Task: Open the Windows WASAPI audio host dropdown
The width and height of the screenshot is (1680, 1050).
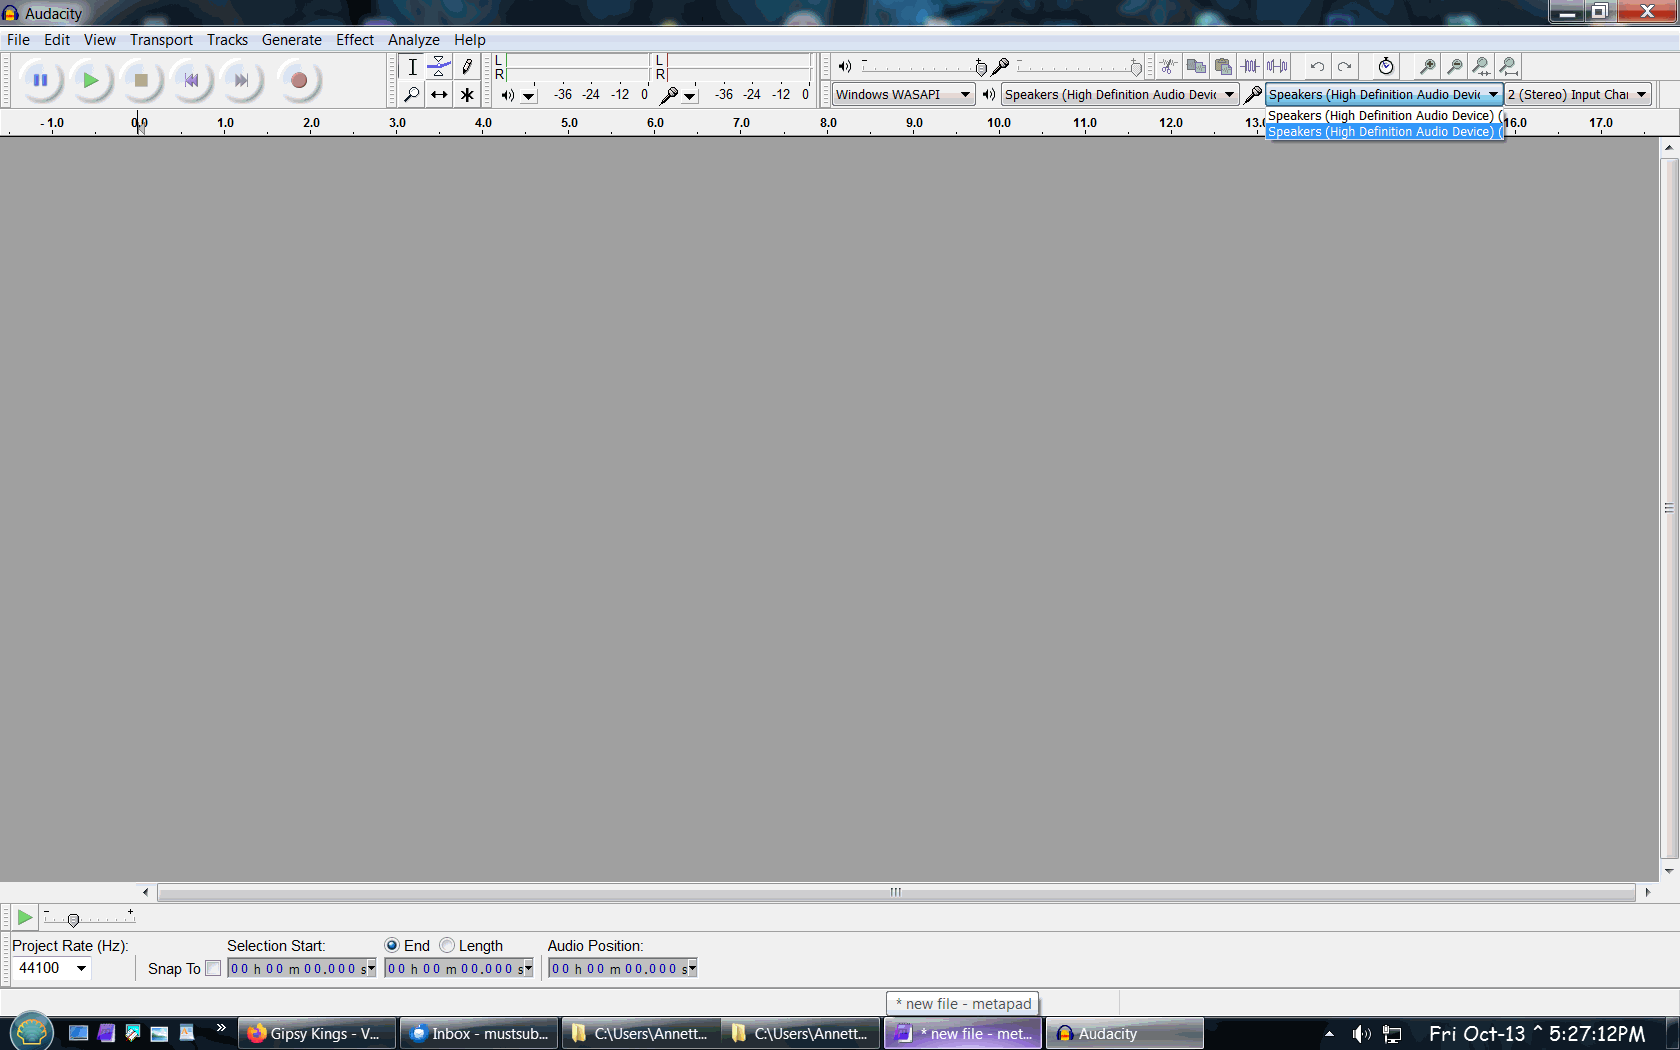Action: 903,95
